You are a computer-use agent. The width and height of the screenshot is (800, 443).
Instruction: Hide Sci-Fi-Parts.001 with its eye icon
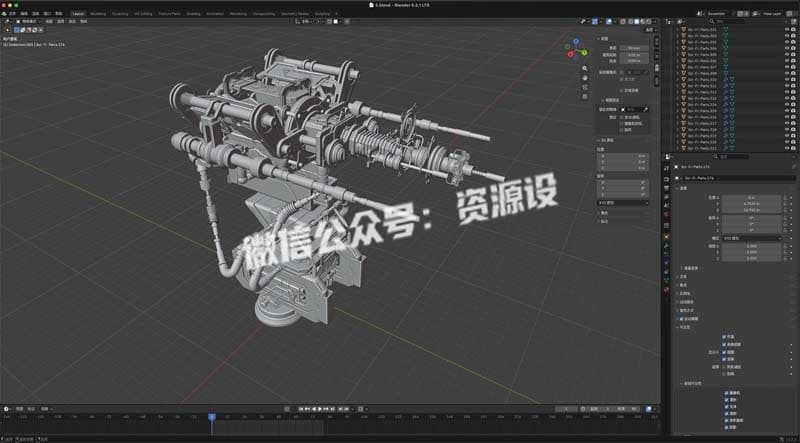tap(787, 30)
